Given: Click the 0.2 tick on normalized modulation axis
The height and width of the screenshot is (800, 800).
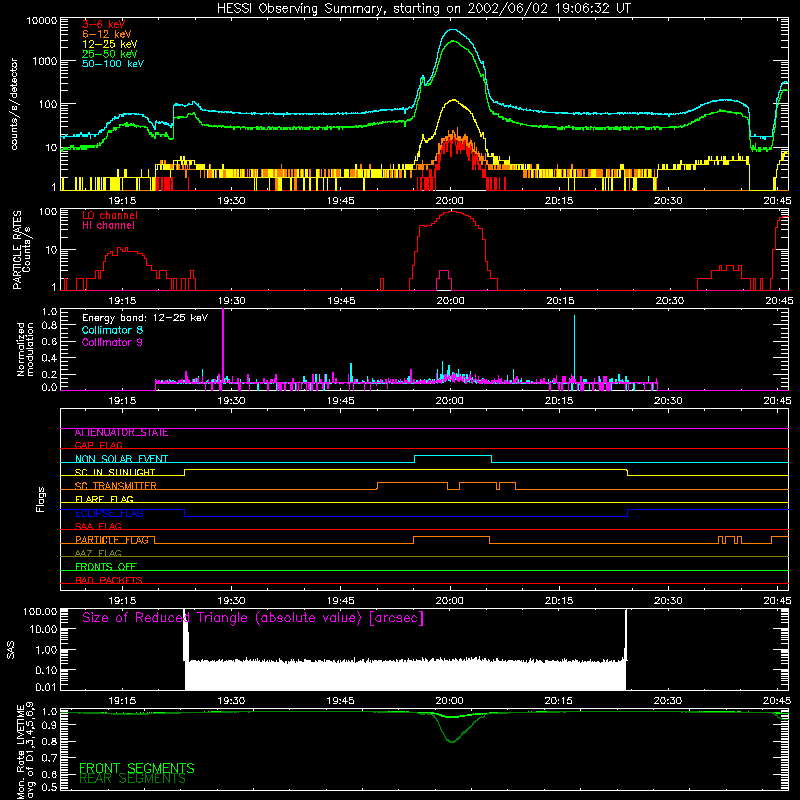Looking at the screenshot, I should [x=49, y=374].
